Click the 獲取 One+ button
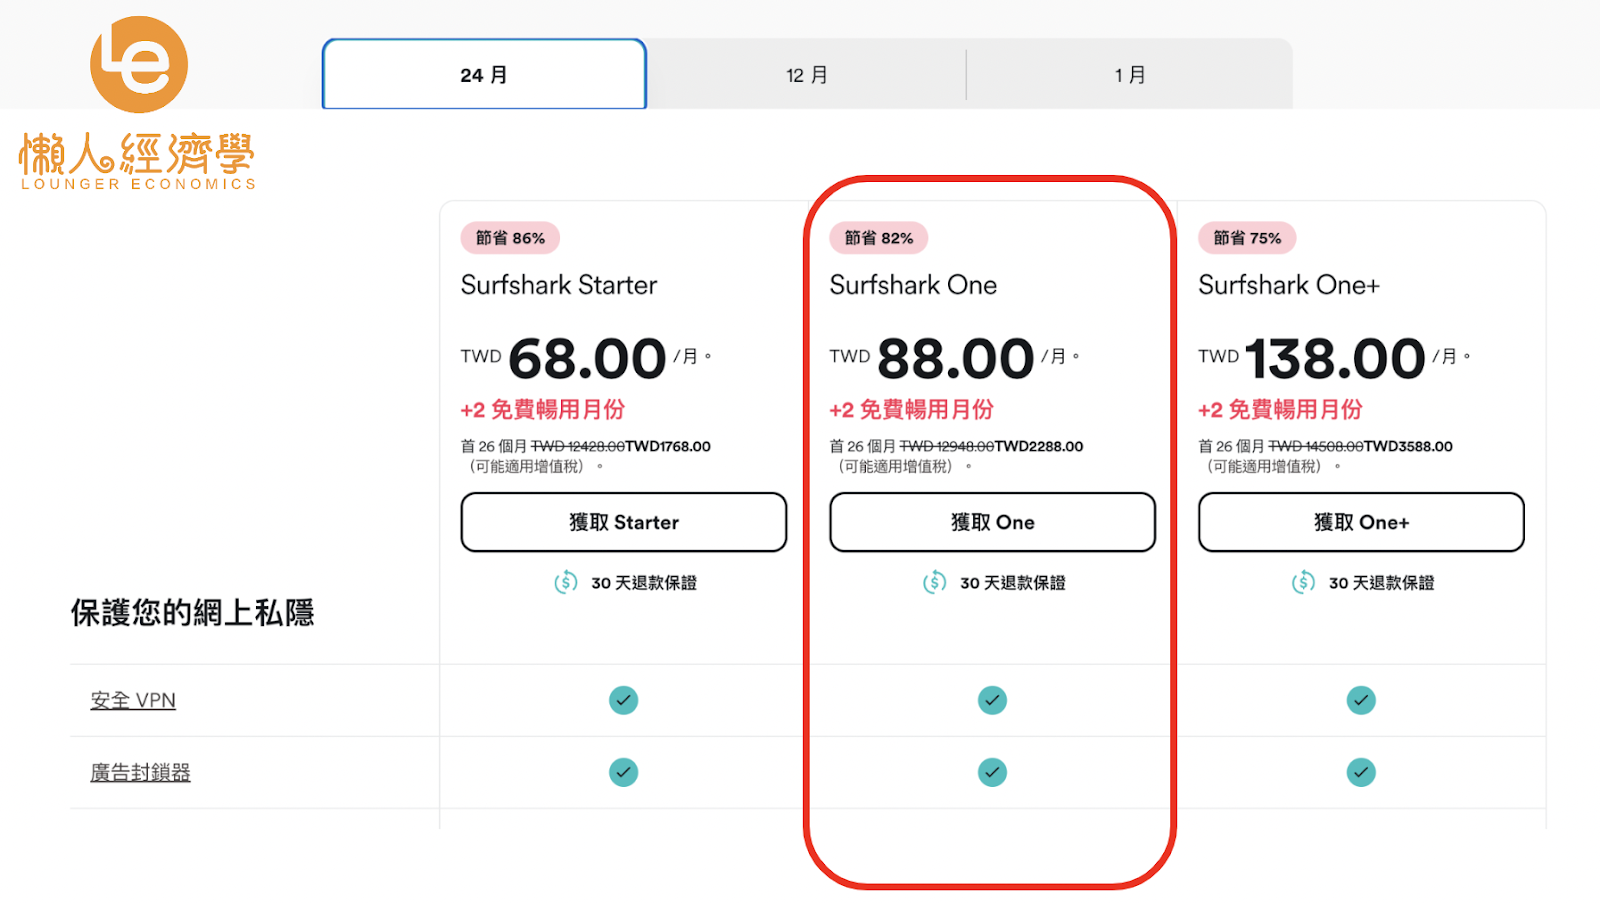This screenshot has width=1600, height=903. click(x=1361, y=522)
